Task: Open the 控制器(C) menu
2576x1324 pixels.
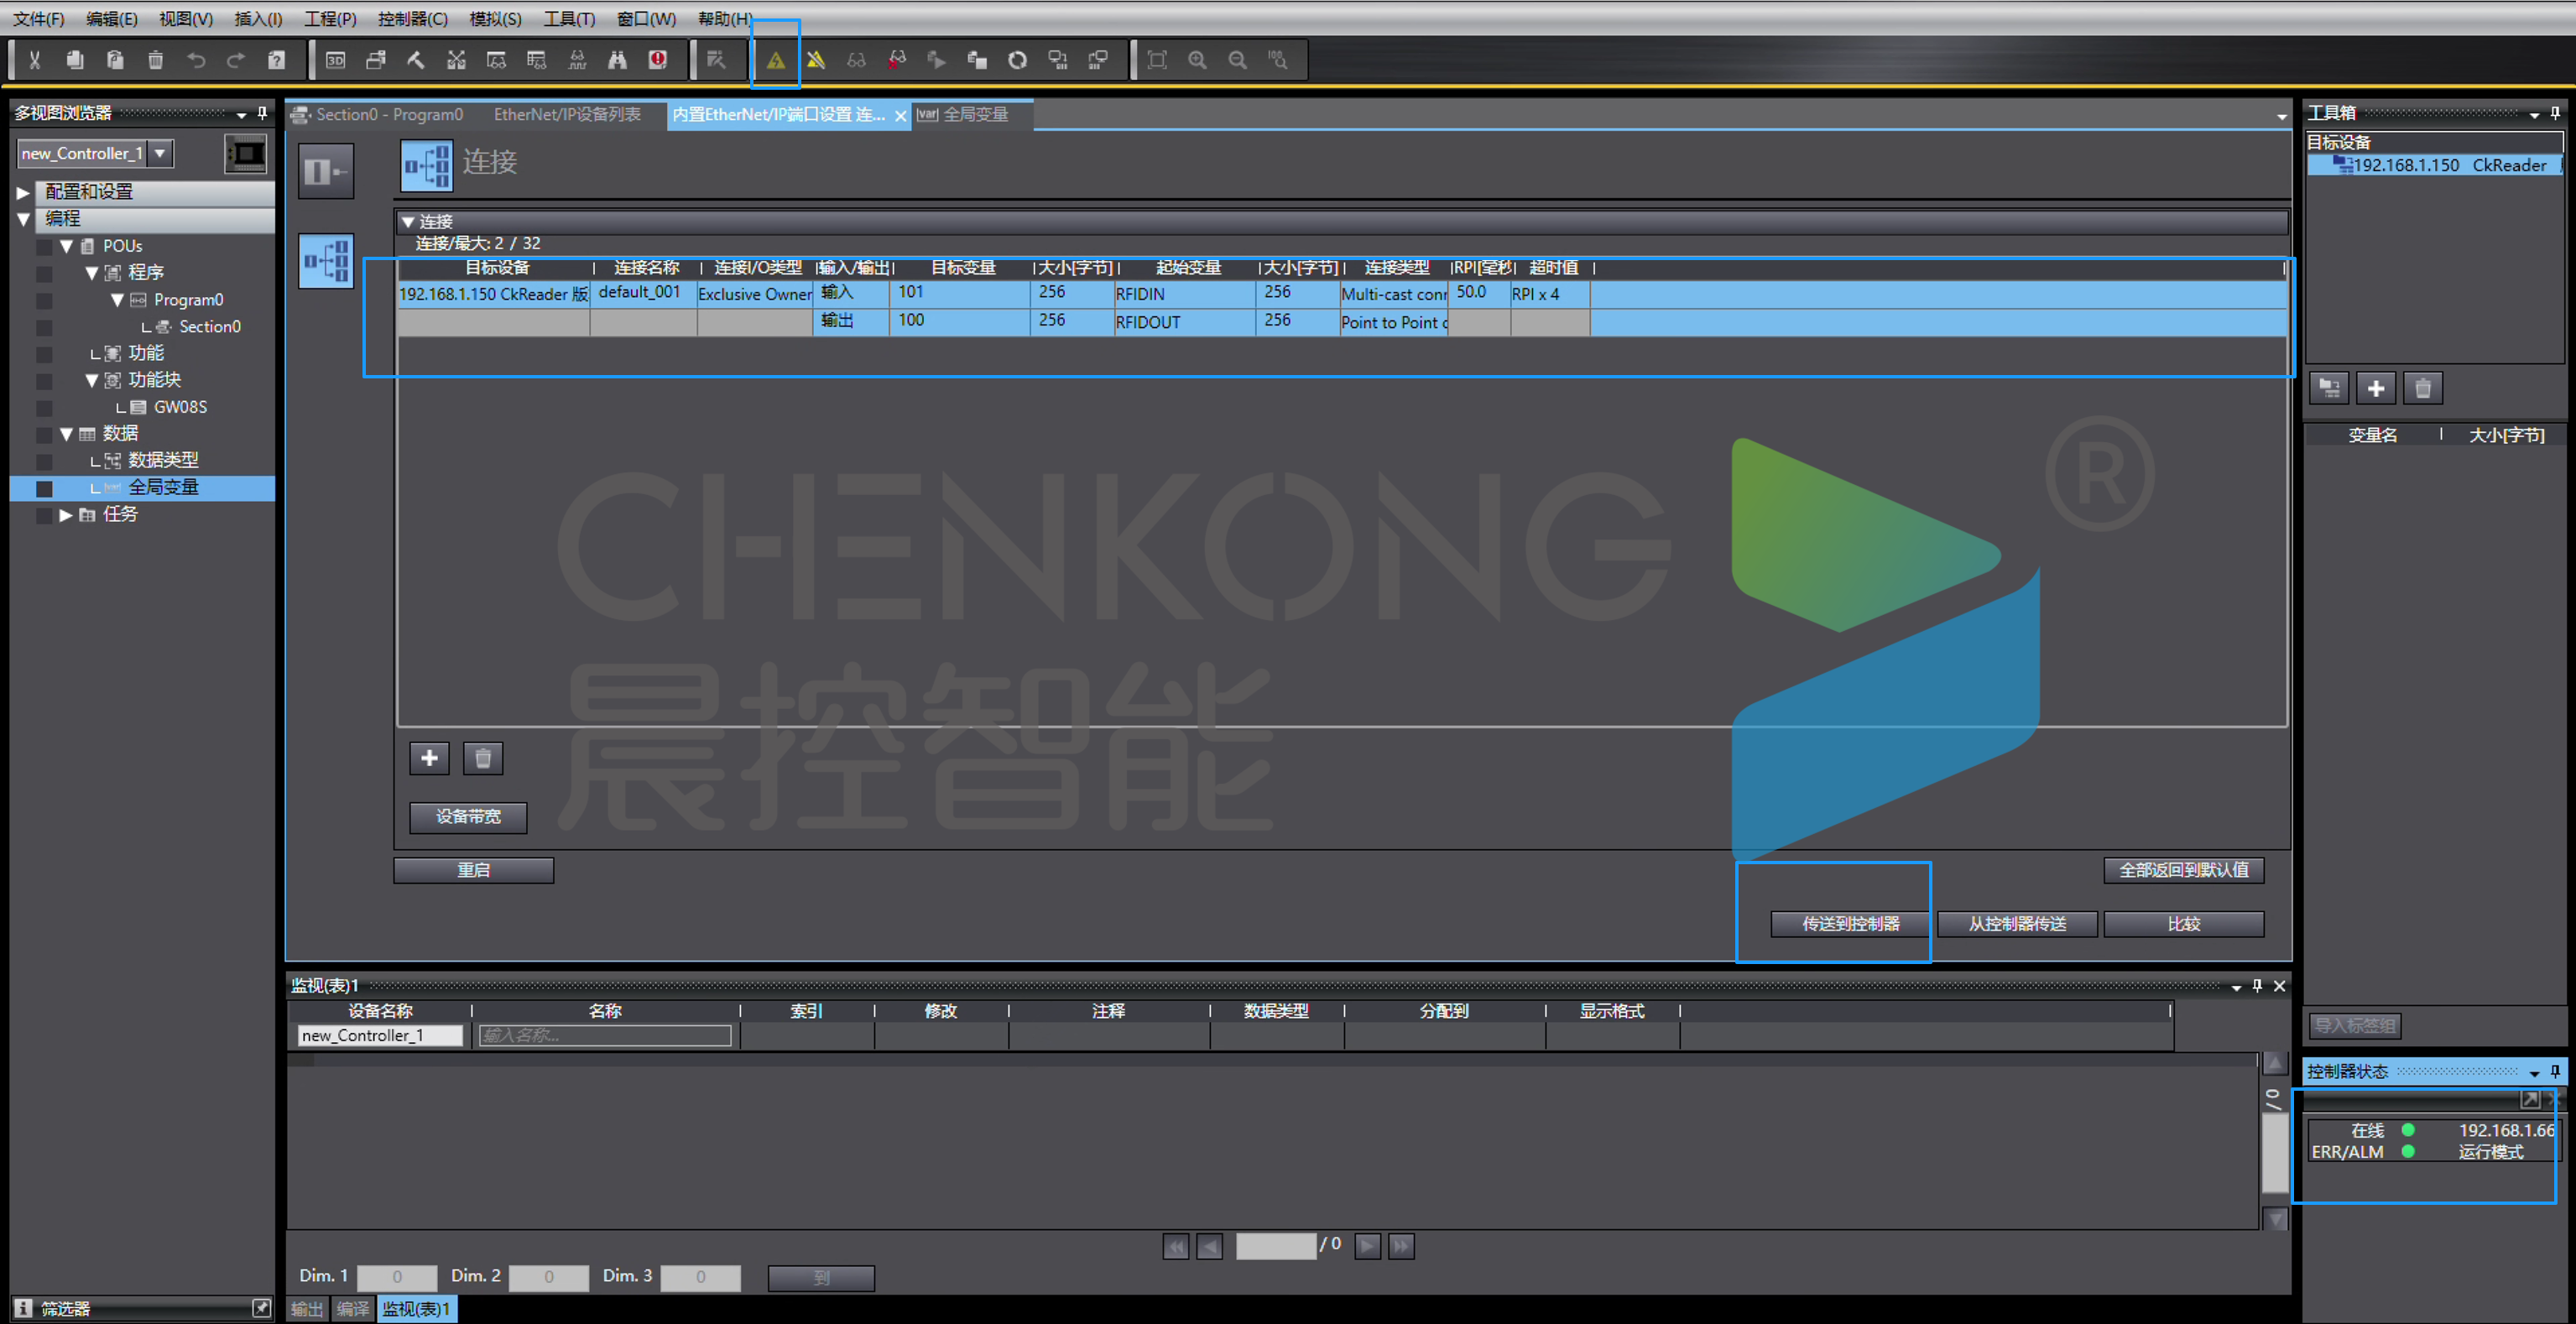Action: pos(412,19)
